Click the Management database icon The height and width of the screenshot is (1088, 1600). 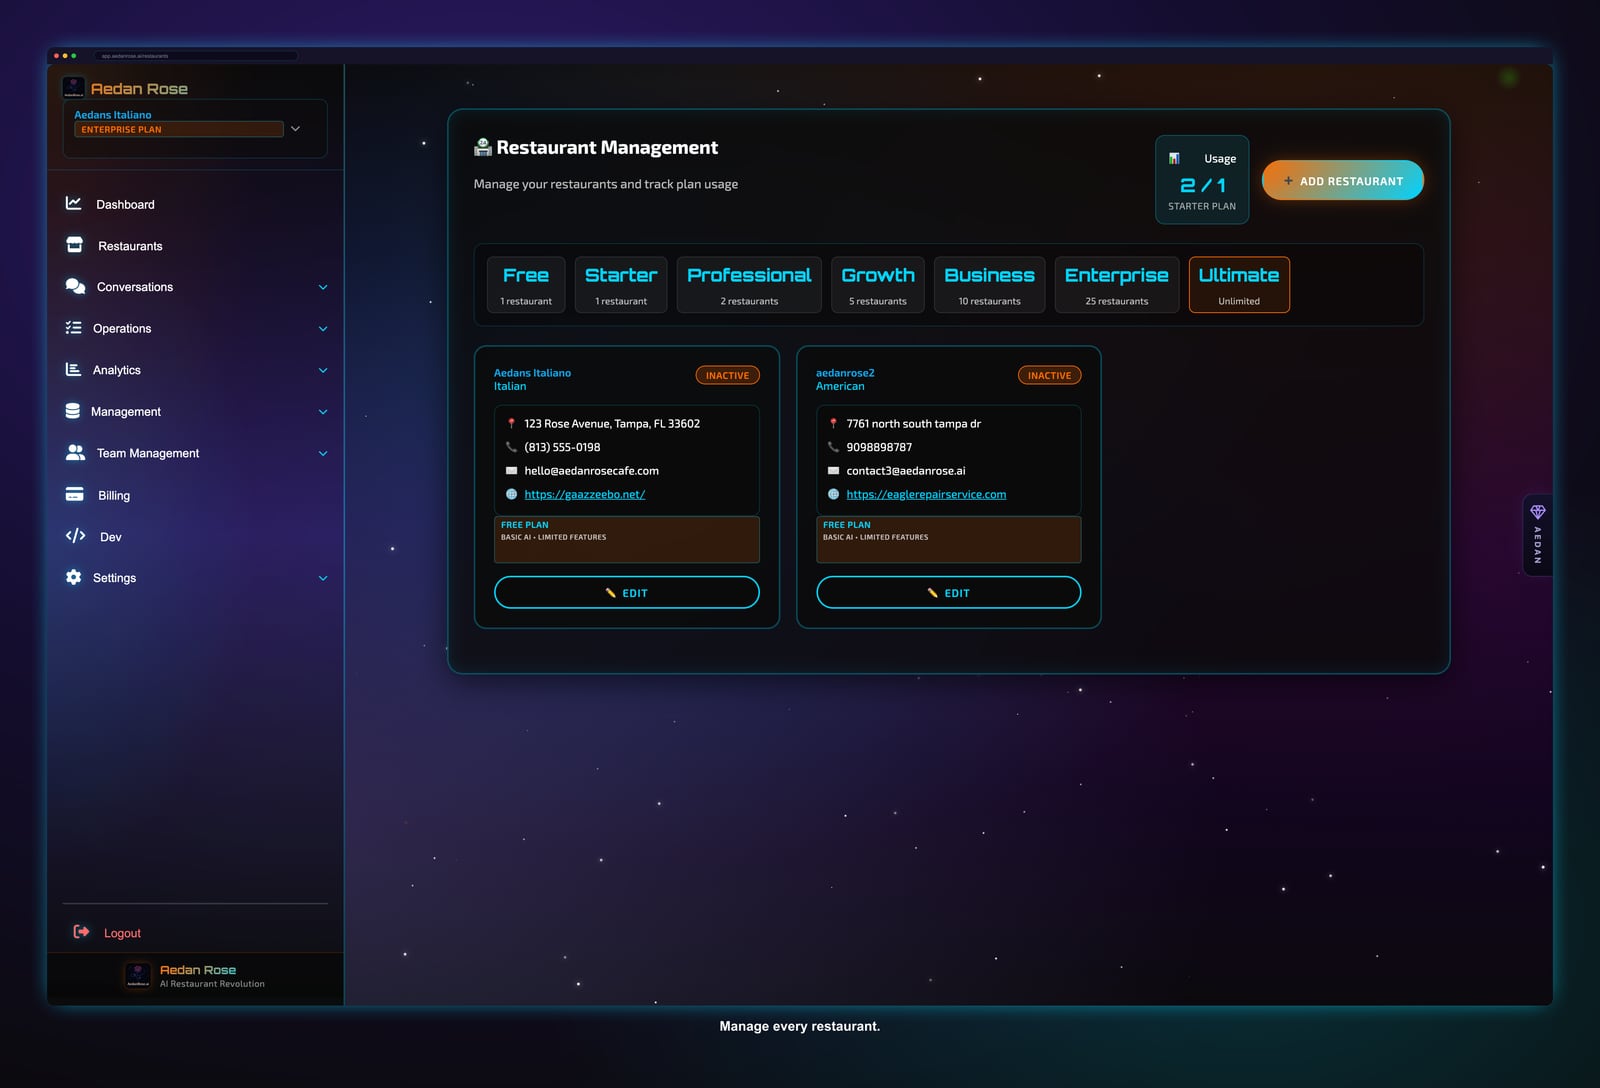[72, 411]
